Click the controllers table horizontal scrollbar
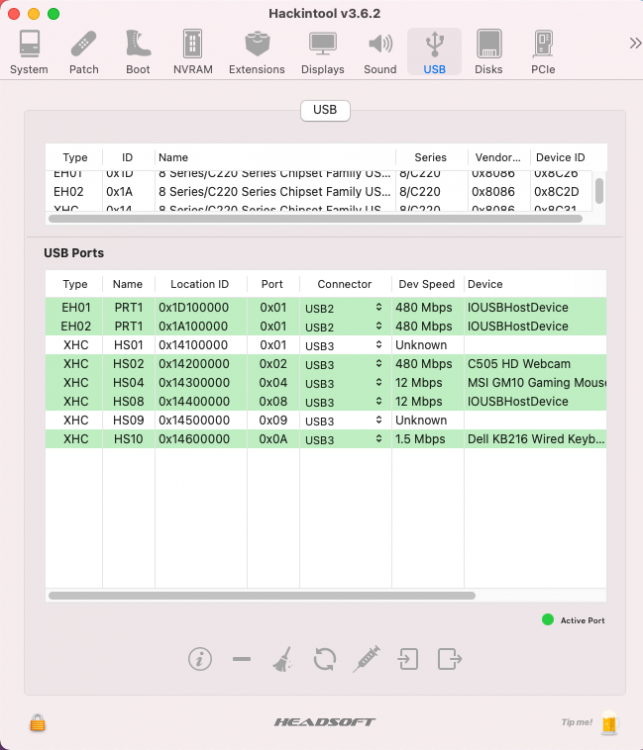 click(x=316, y=219)
